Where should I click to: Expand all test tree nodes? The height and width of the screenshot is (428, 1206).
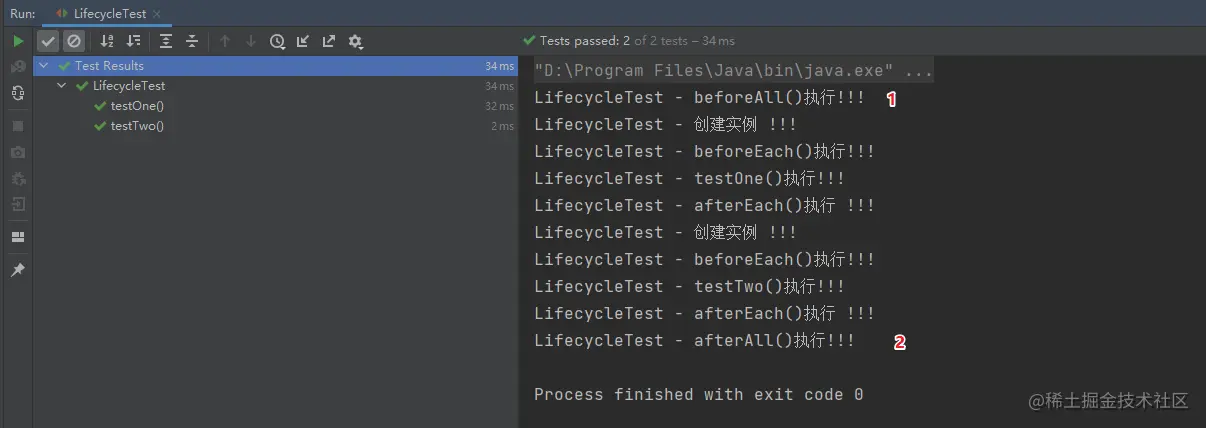166,41
